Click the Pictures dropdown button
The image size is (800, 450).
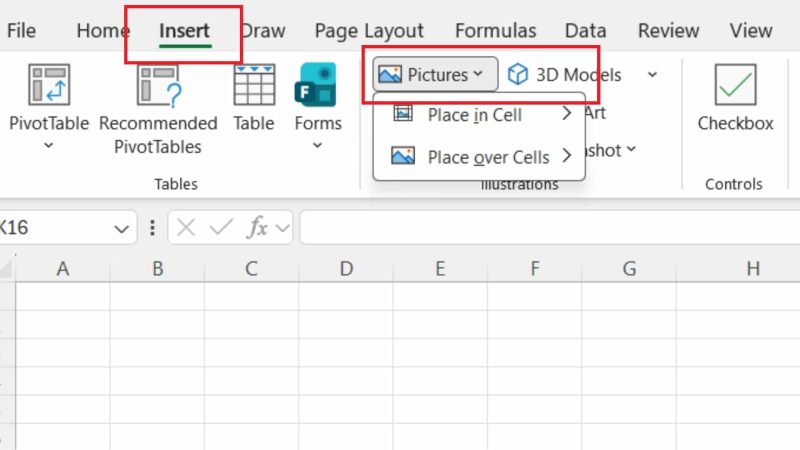(x=435, y=74)
